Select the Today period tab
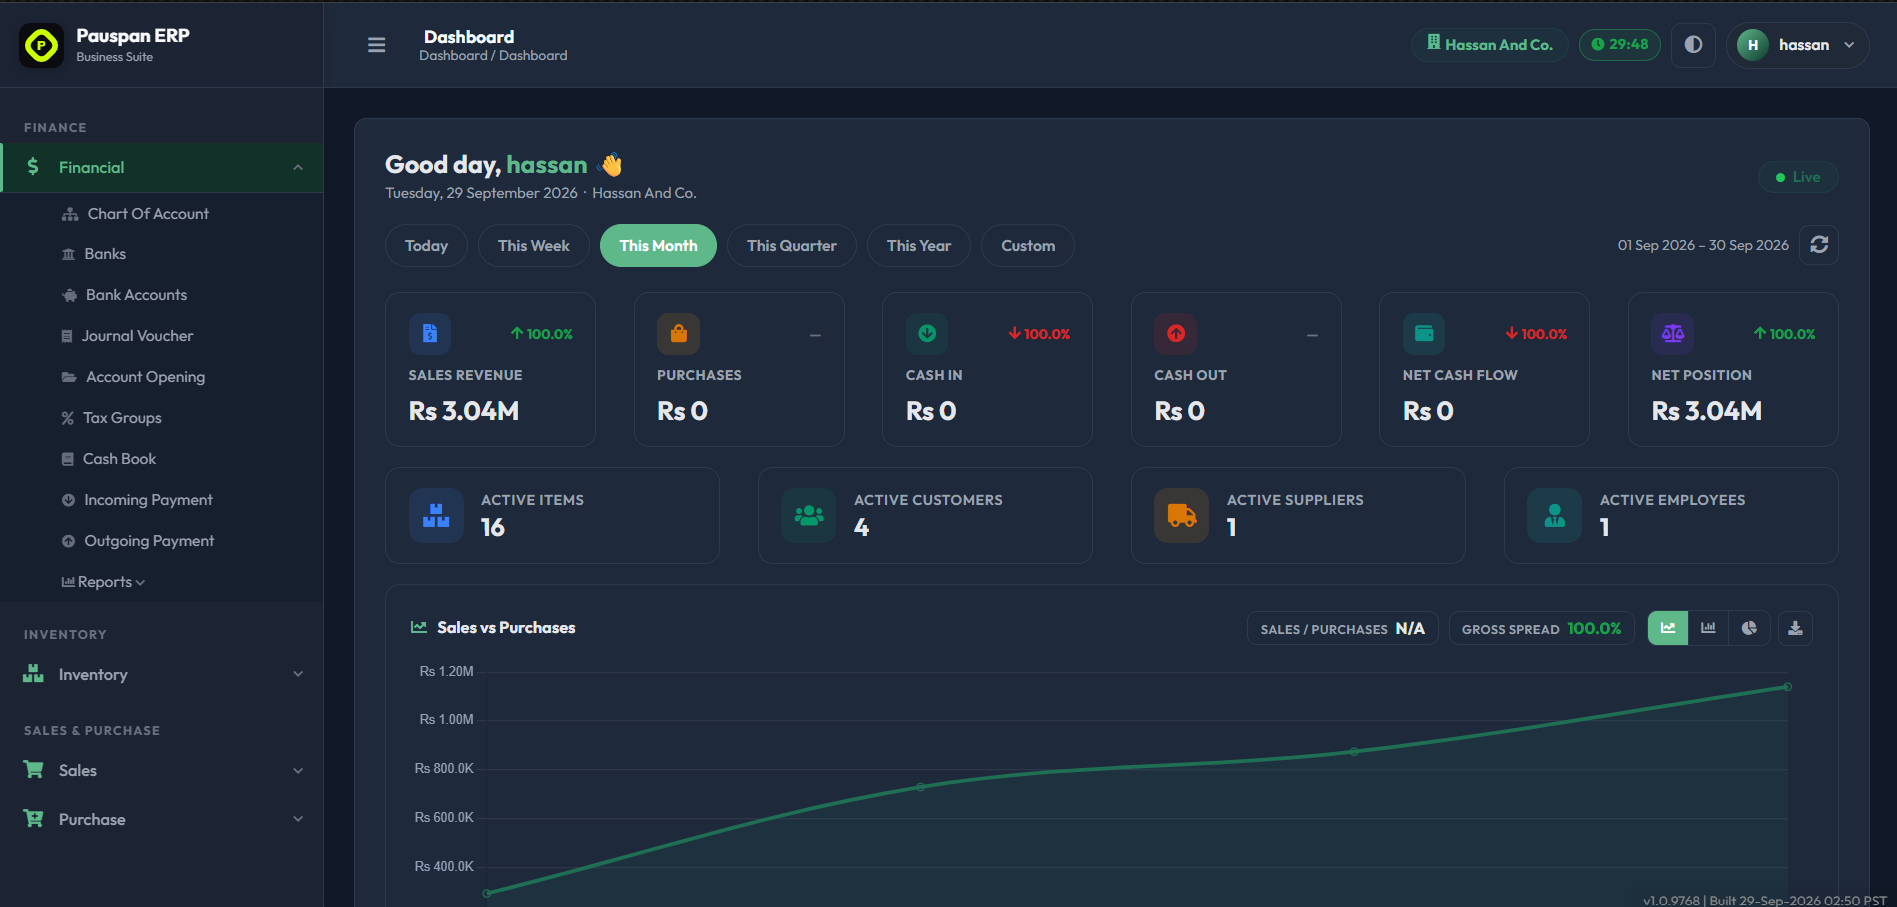 tap(426, 246)
